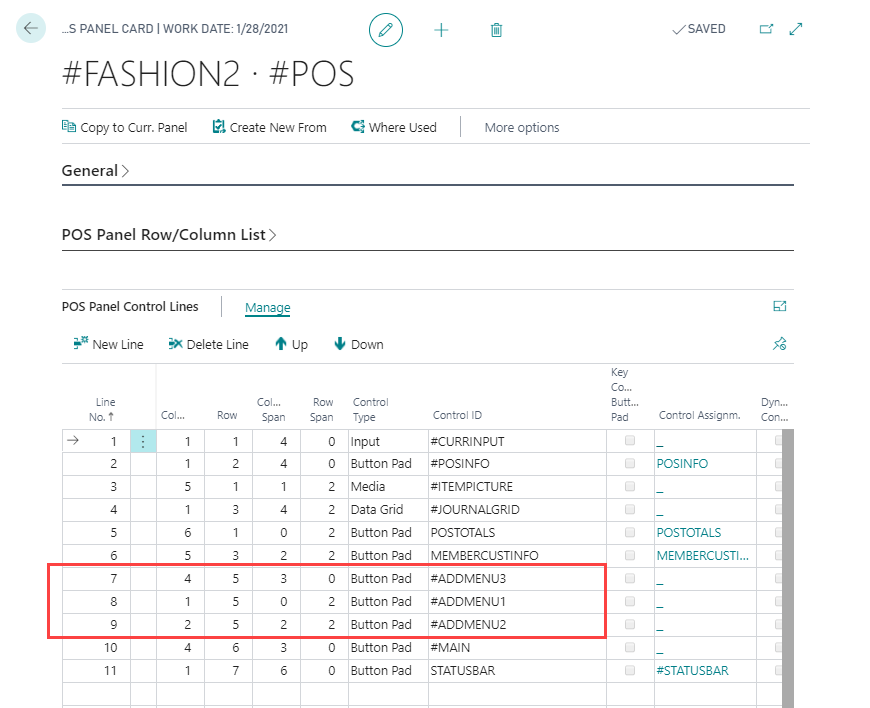870x708 pixels.
Task: Open page in new window icon
Action: (x=767, y=29)
